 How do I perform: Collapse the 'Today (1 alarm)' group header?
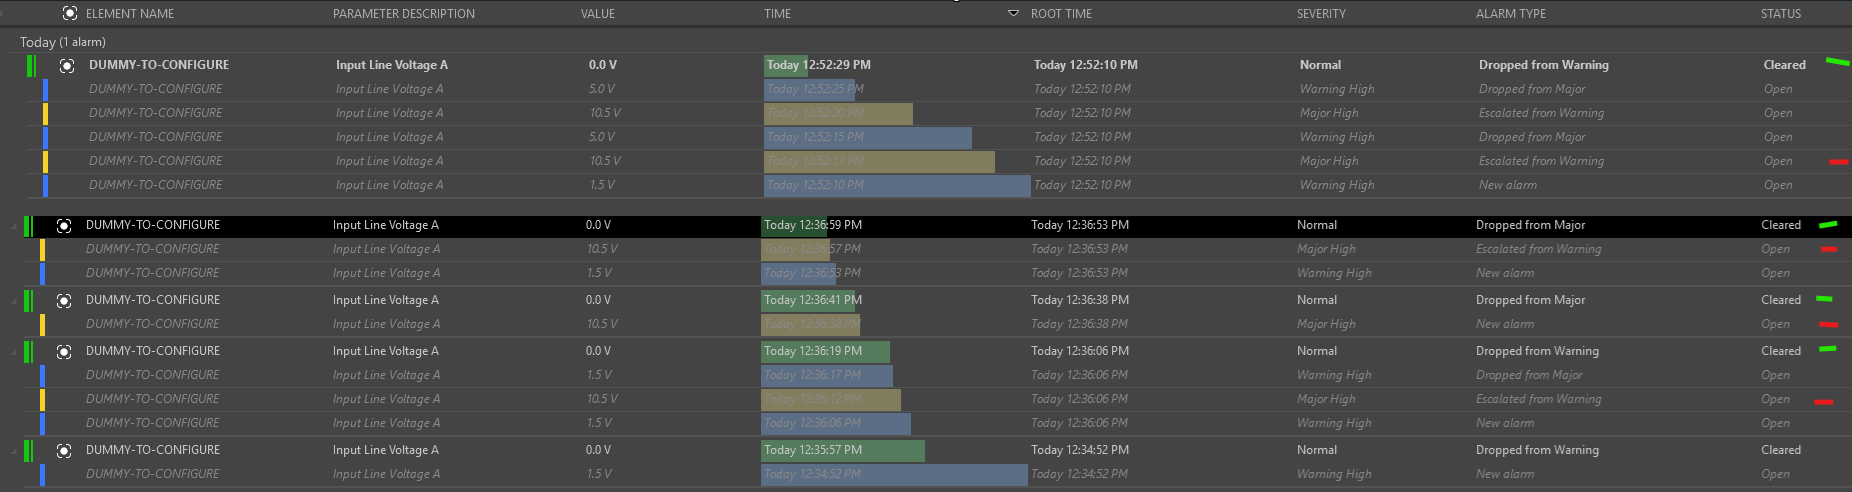[62, 42]
